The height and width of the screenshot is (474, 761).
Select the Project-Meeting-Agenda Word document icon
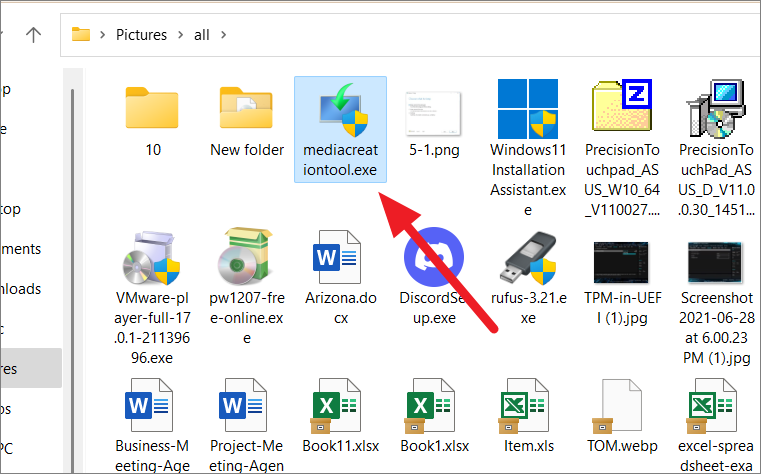pos(243,406)
